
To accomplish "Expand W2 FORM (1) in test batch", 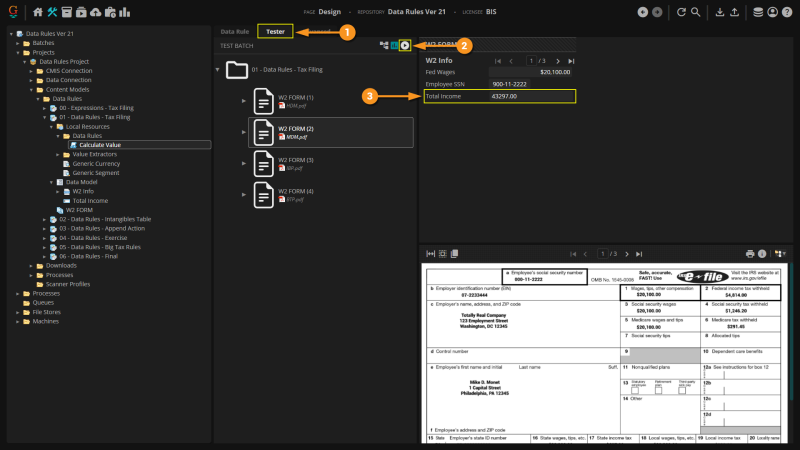I will [244, 101].
